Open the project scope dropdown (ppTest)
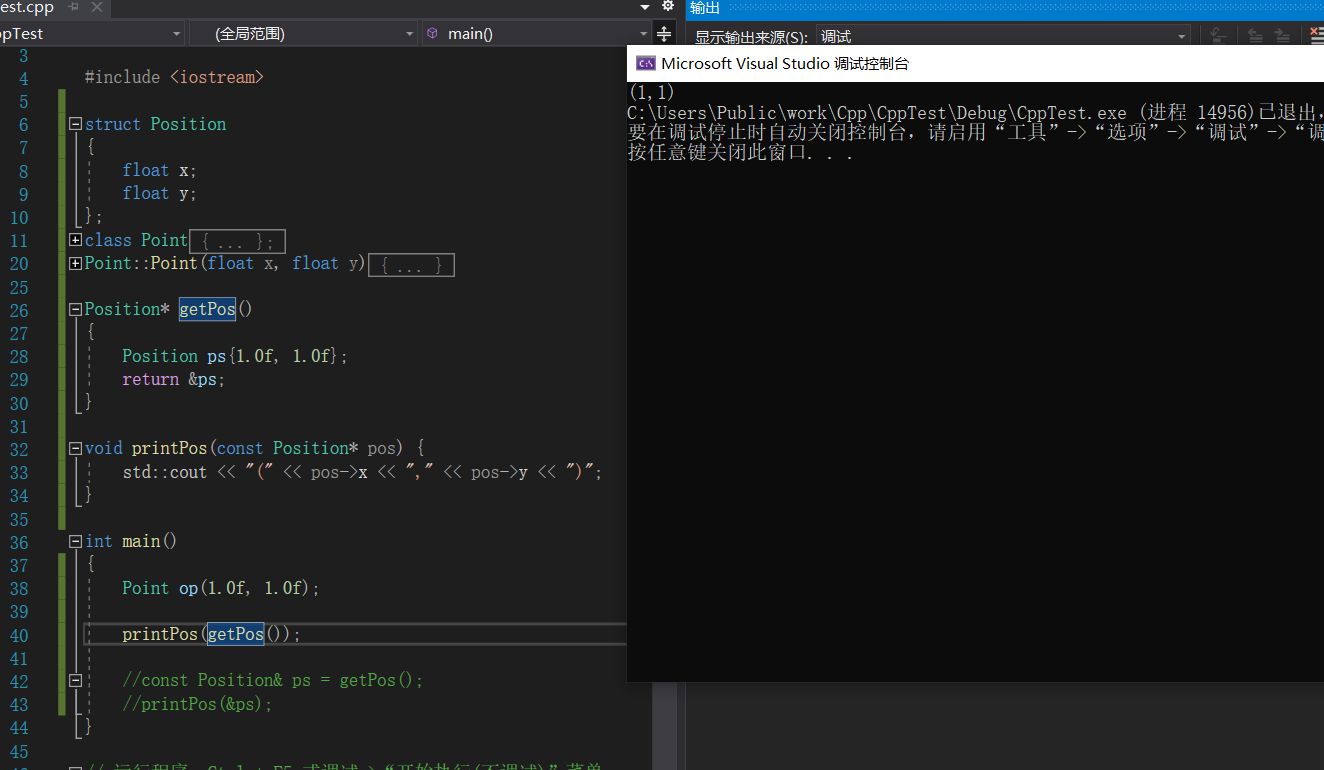 coord(92,34)
